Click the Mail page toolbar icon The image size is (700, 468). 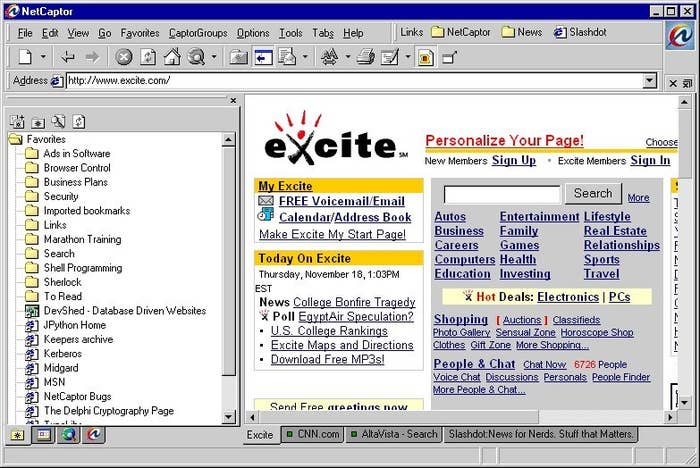287,57
